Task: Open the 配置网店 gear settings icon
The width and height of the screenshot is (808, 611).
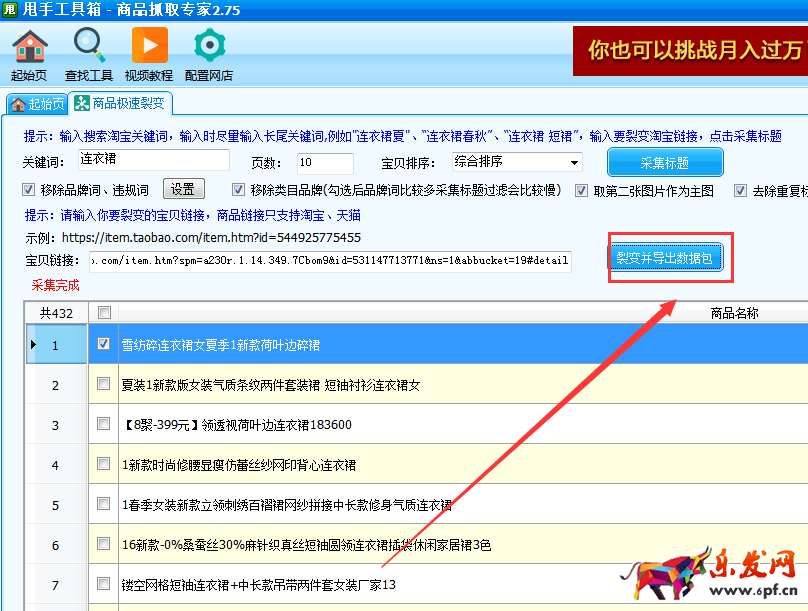Action: (x=209, y=46)
